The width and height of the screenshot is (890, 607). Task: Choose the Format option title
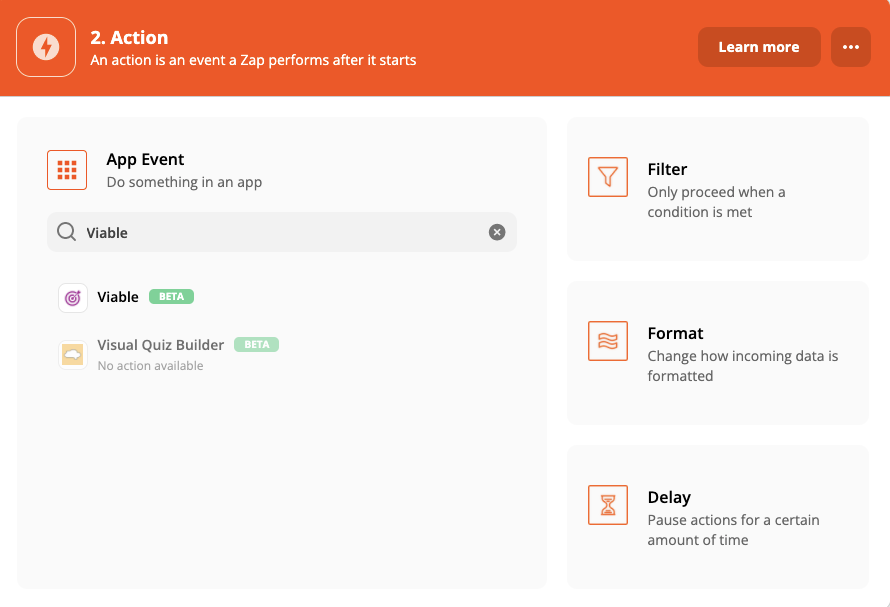click(x=675, y=333)
